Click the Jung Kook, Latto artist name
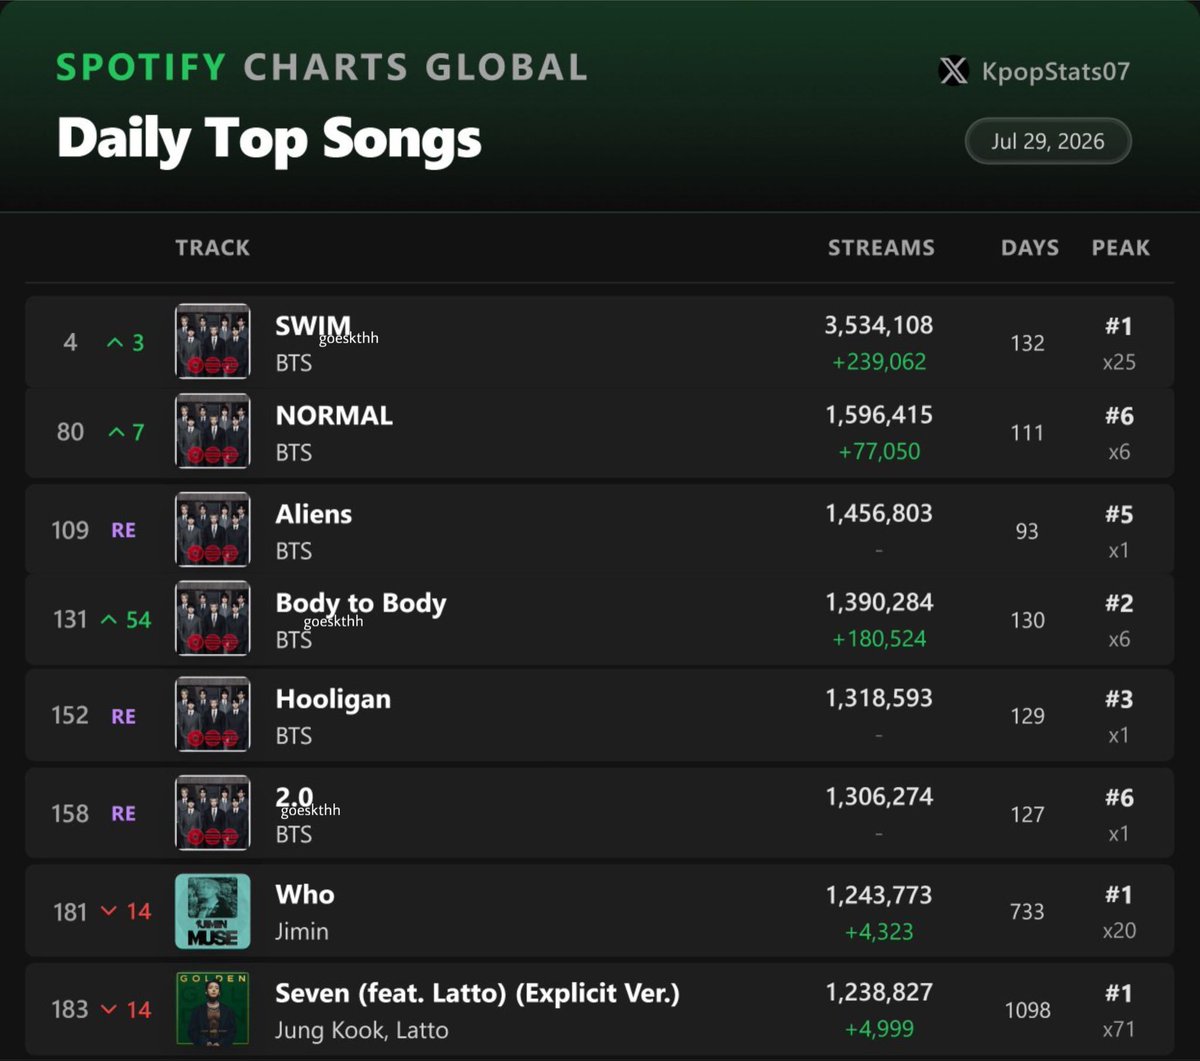 pyautogui.click(x=362, y=1030)
